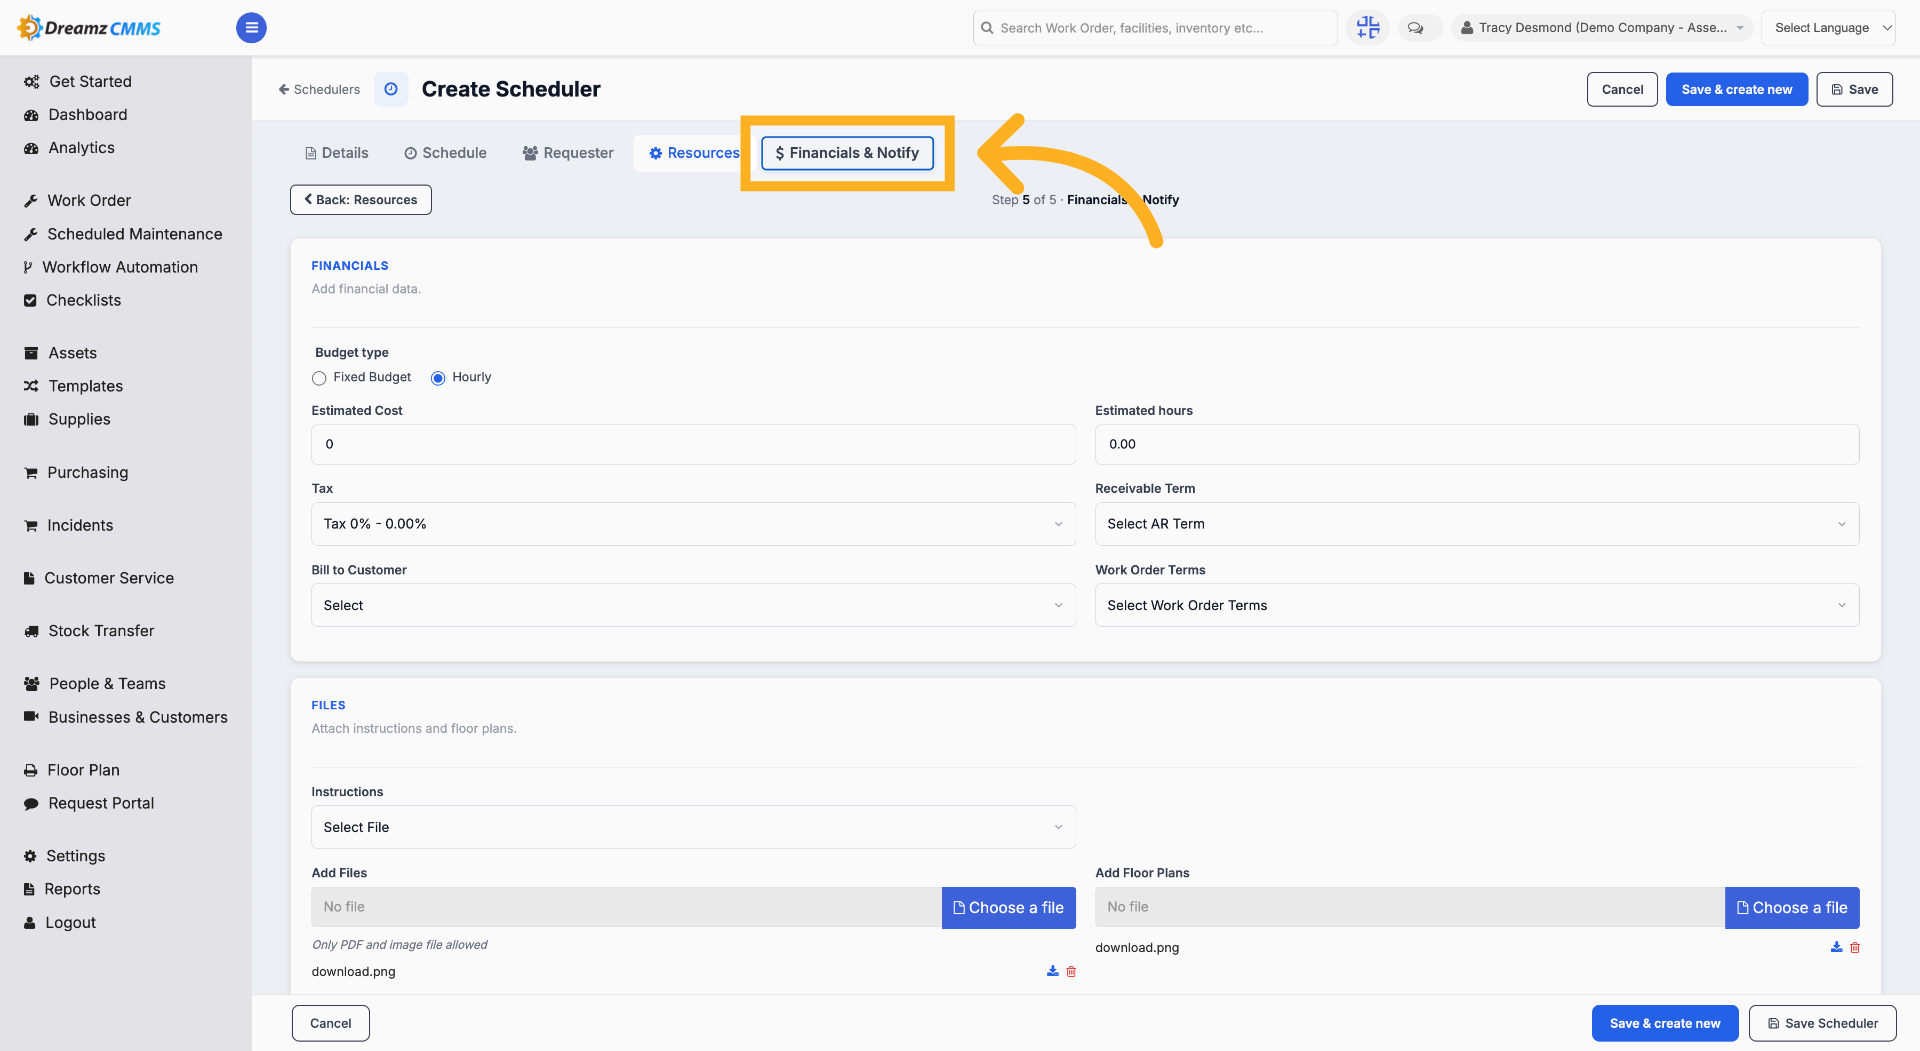Switch to the Schedule tab
This screenshot has width=1920, height=1051.
(x=446, y=153)
